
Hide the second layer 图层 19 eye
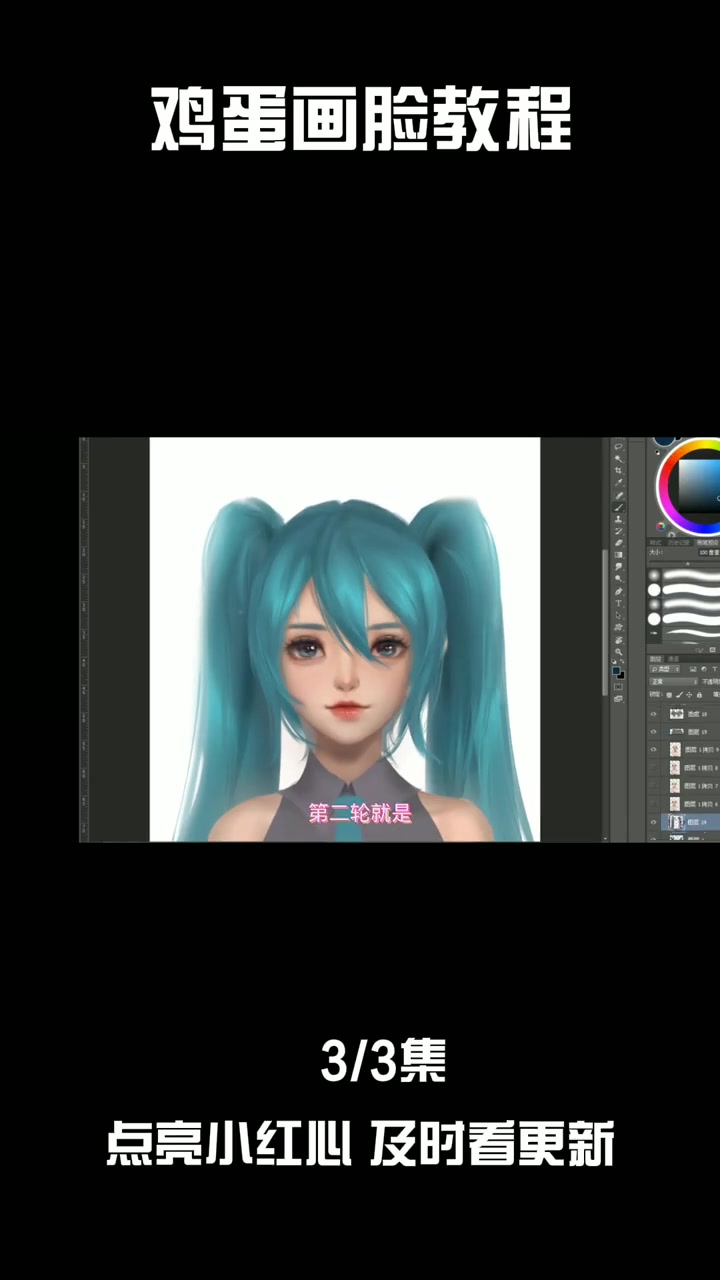[x=653, y=732]
